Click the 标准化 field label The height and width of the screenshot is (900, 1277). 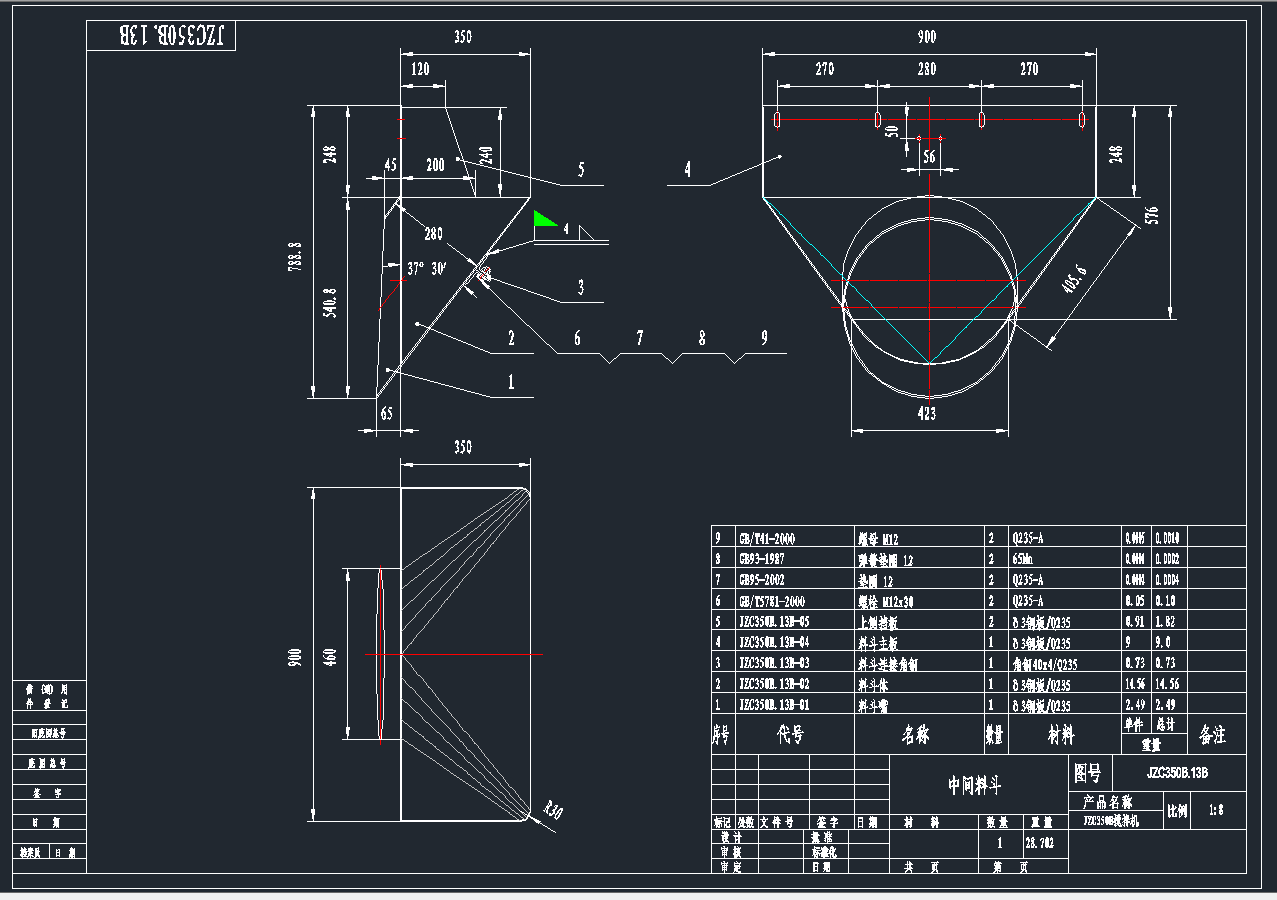[824, 853]
